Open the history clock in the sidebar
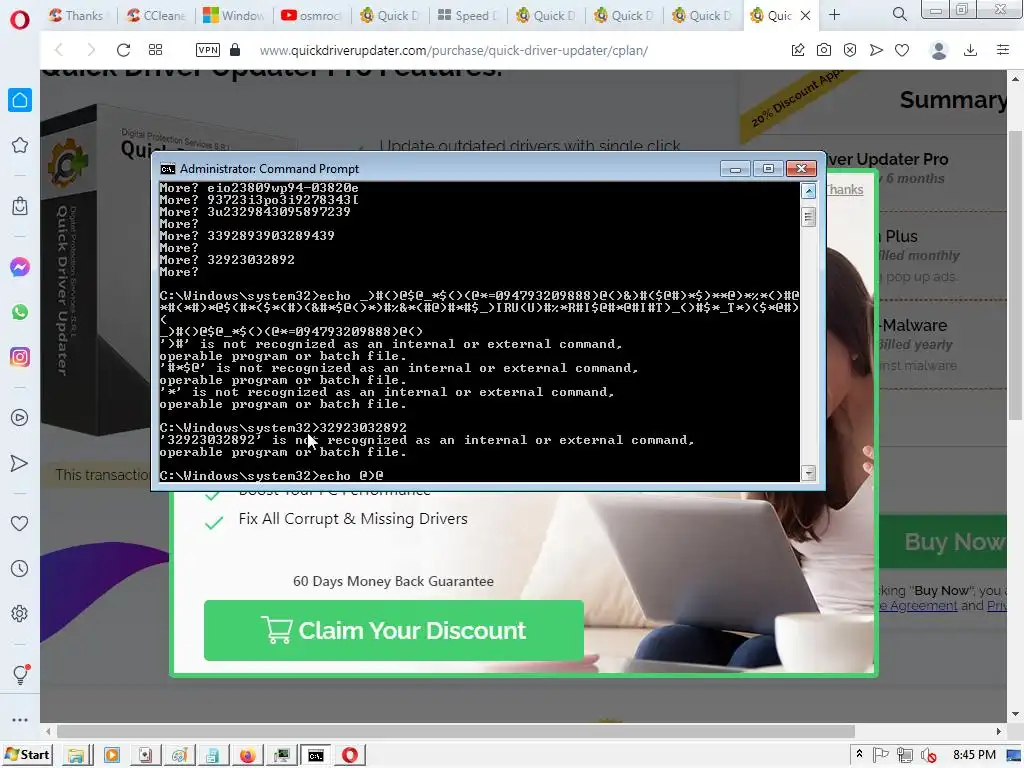The image size is (1024, 768). coord(20,569)
